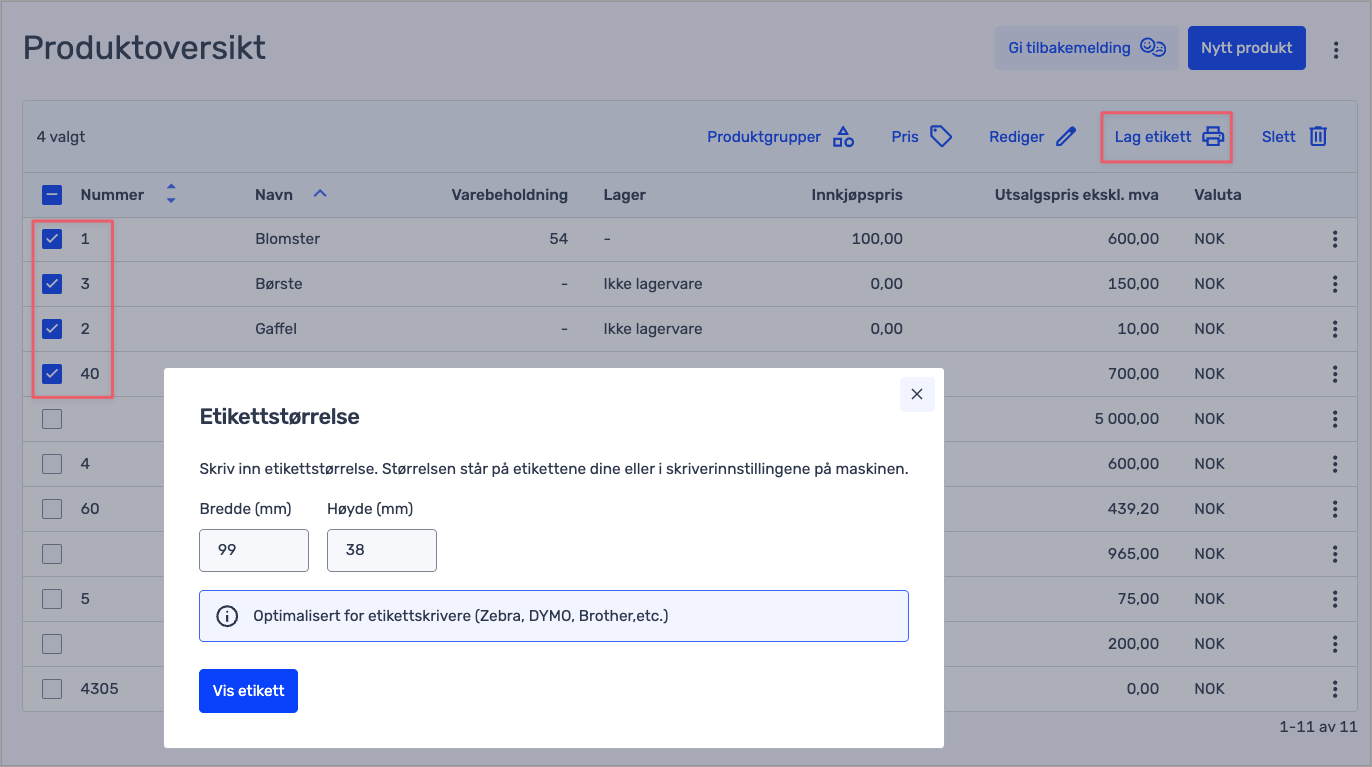1372x767 pixels.
Task: Open the row menu for product 4305
Action: click(1335, 689)
